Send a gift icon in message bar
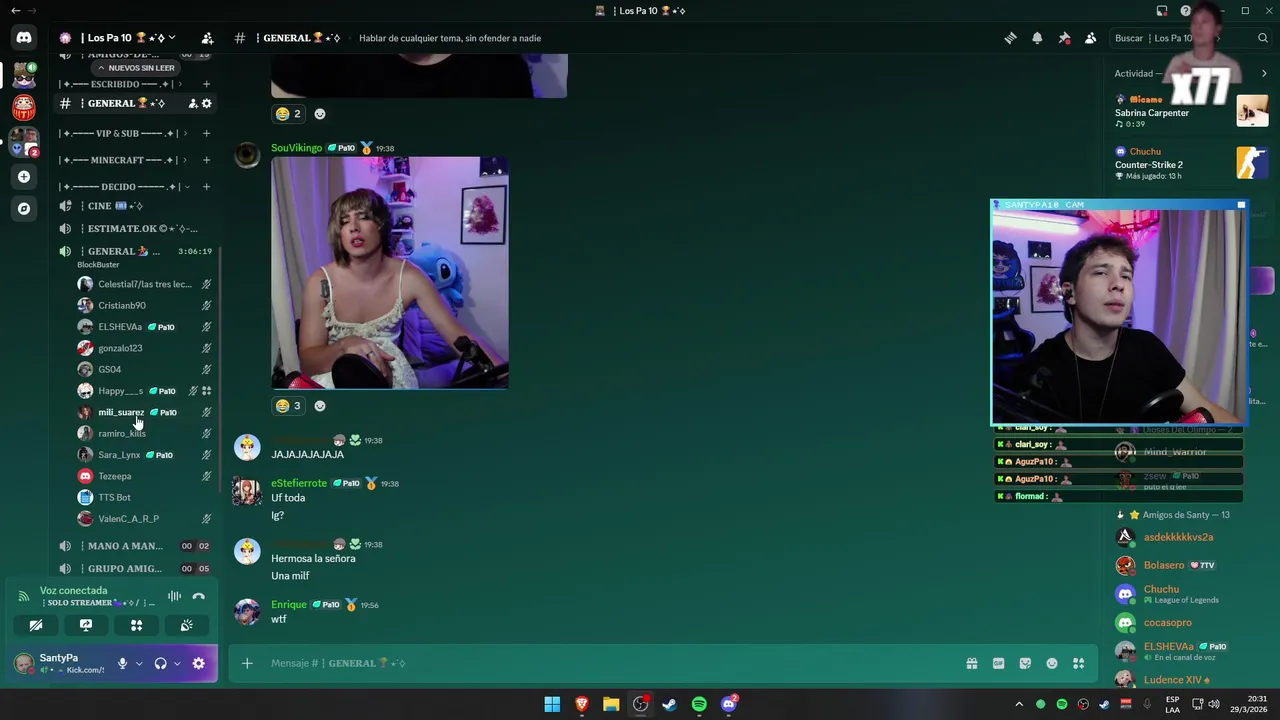 971,663
